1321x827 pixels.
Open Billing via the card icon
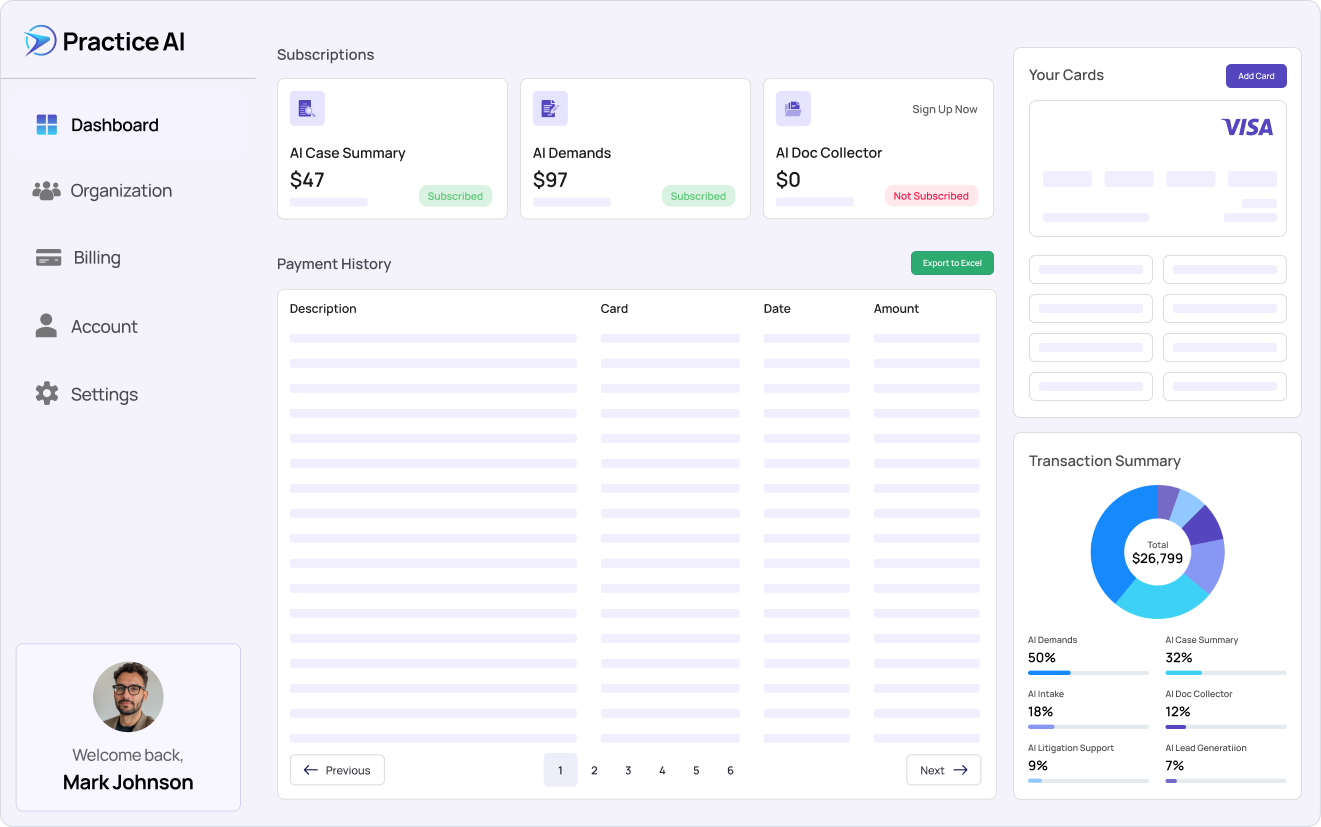click(47, 257)
